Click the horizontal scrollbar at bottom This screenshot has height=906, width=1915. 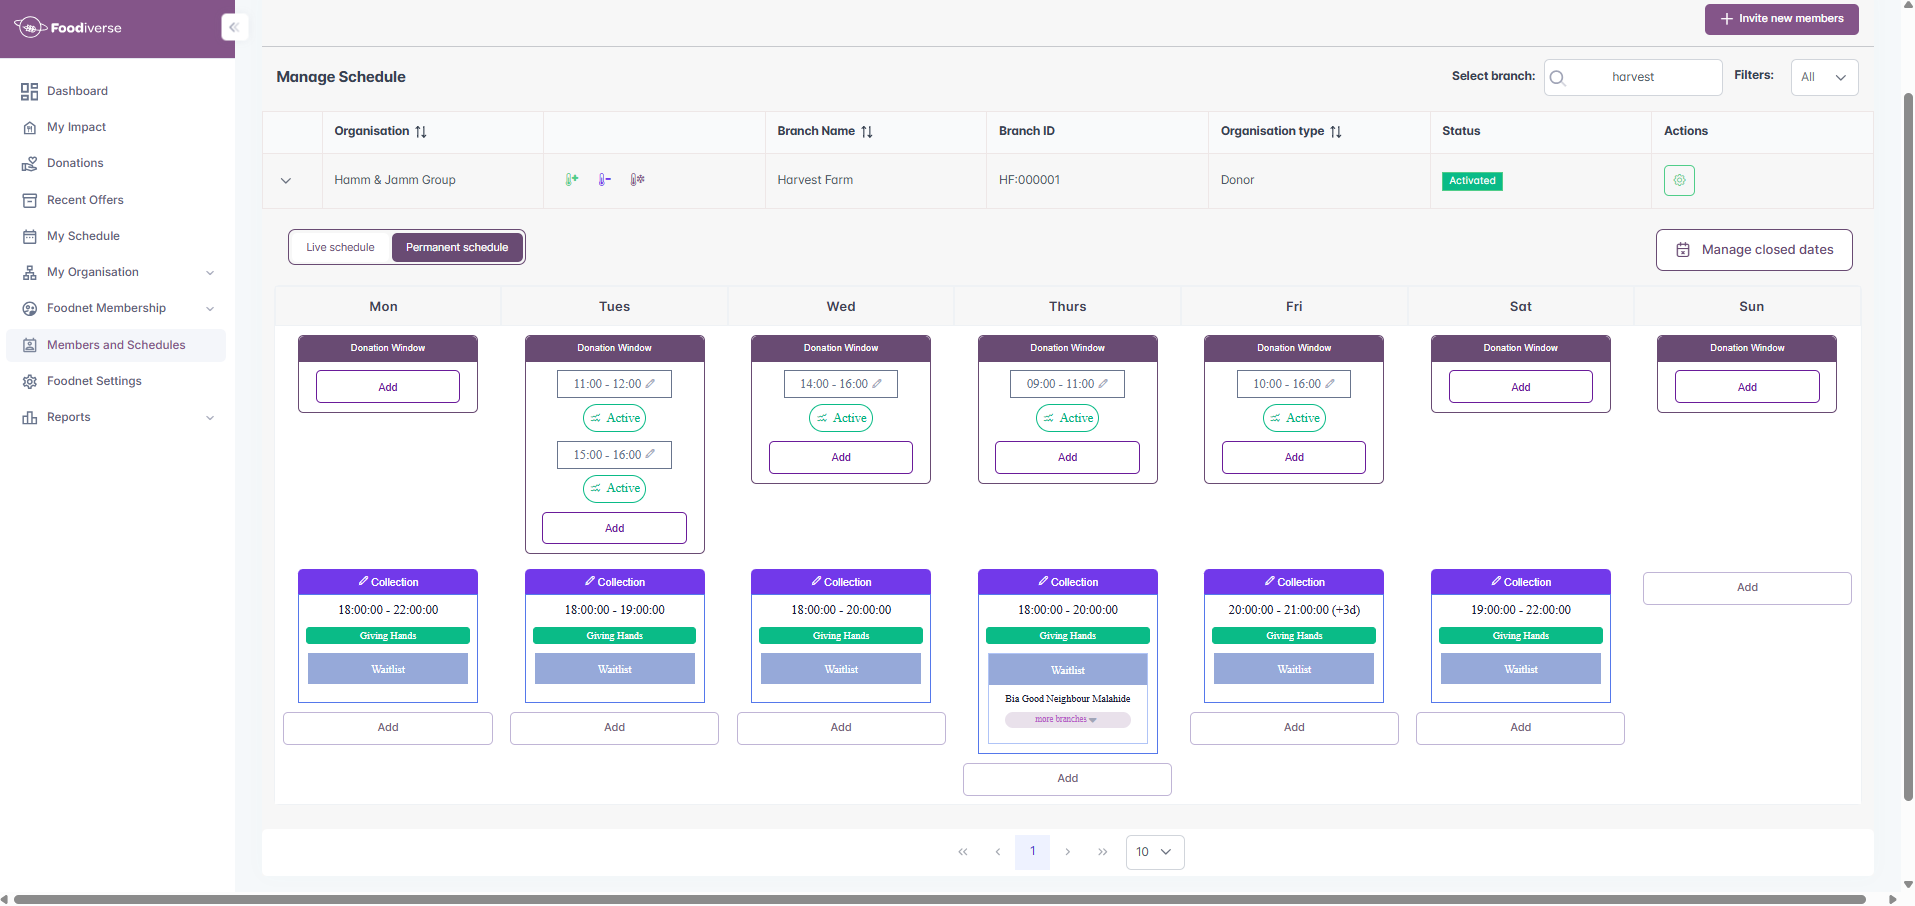click(940, 899)
